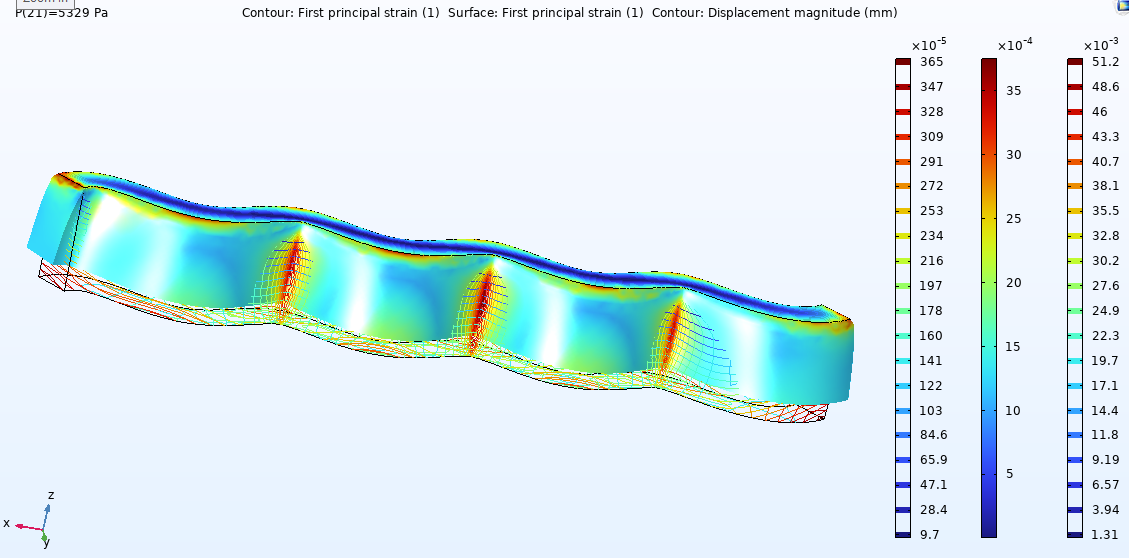This screenshot has height=558, width=1129.
Task: Pick the dark blue 9.7 contour level swatch
Action: [902, 535]
